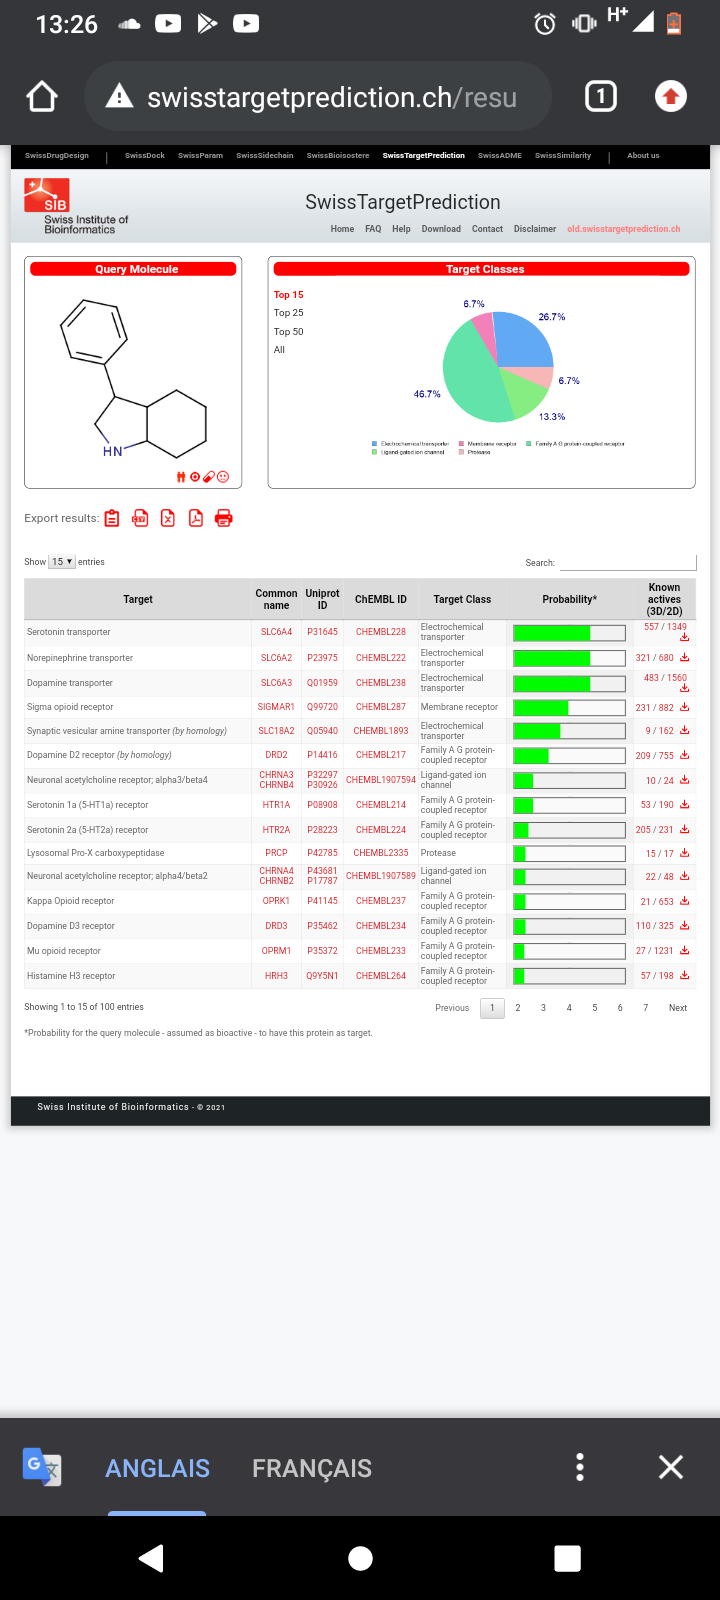Open SwissADME from the top navigation
This screenshot has height=1600, width=720.
[x=500, y=156]
